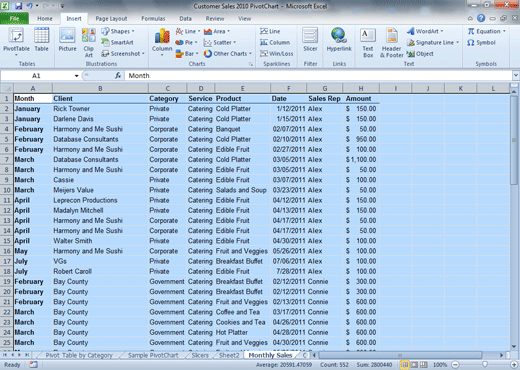The width and height of the screenshot is (520, 370).
Task: Insert Header & Footer
Action: pyautogui.click(x=392, y=43)
